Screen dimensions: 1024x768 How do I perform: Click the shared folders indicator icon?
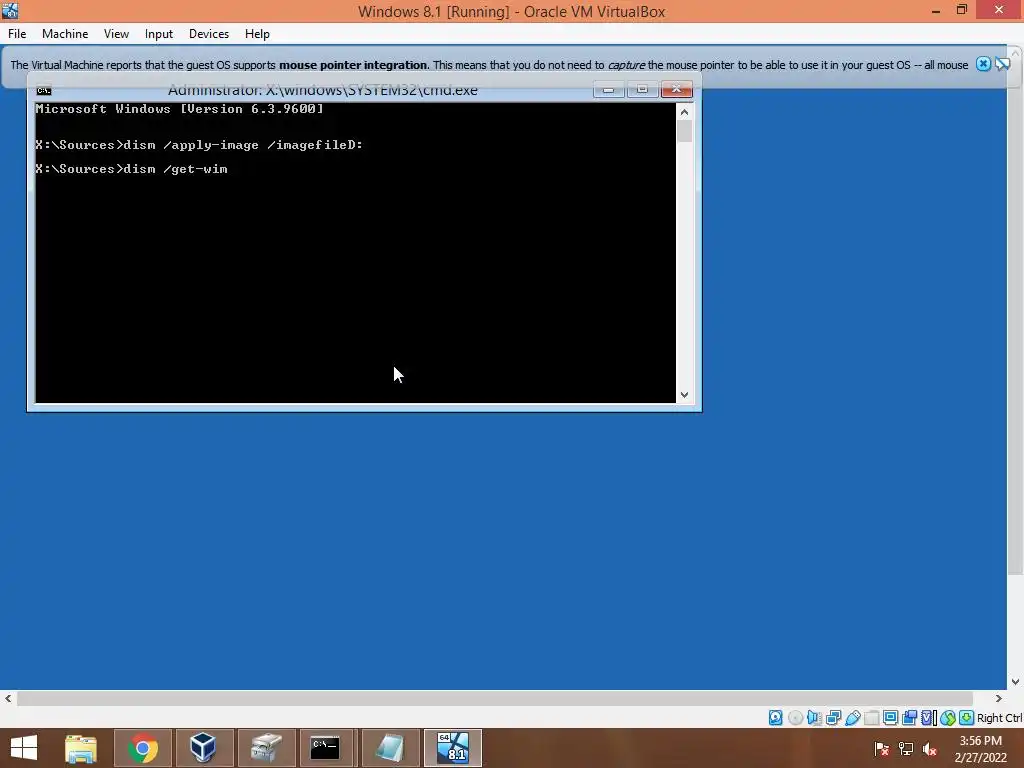(x=871, y=718)
